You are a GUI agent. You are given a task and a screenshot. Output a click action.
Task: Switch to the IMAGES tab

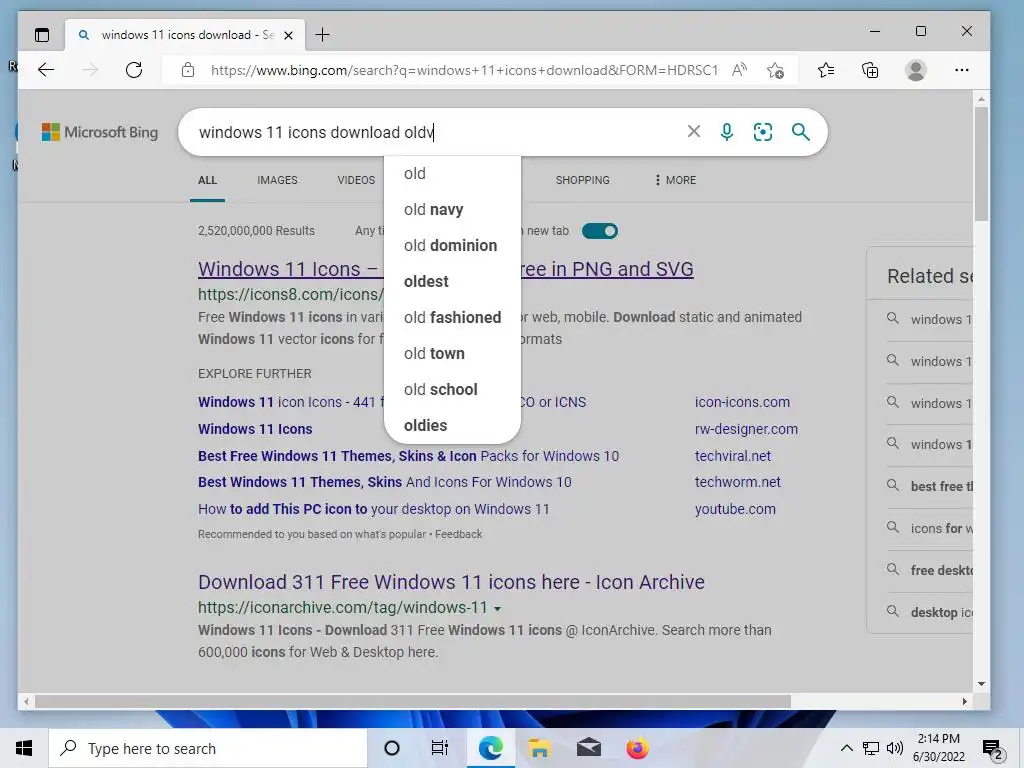277,180
